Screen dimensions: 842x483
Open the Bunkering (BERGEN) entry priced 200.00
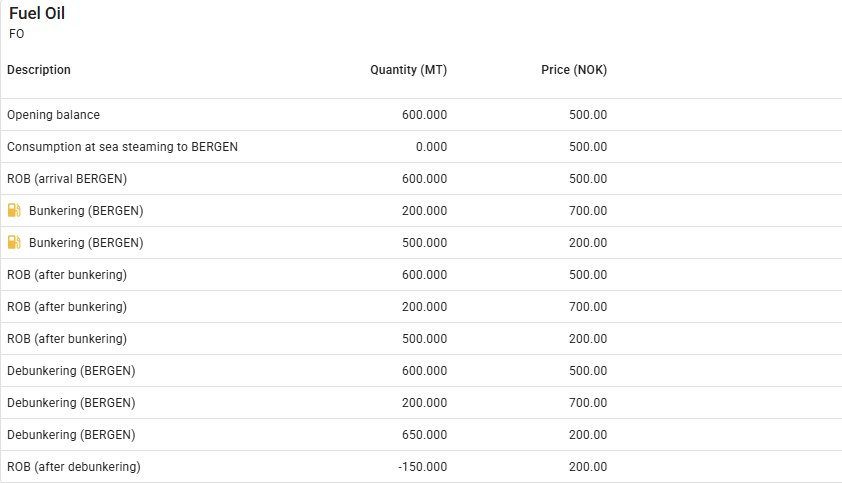tap(86, 243)
